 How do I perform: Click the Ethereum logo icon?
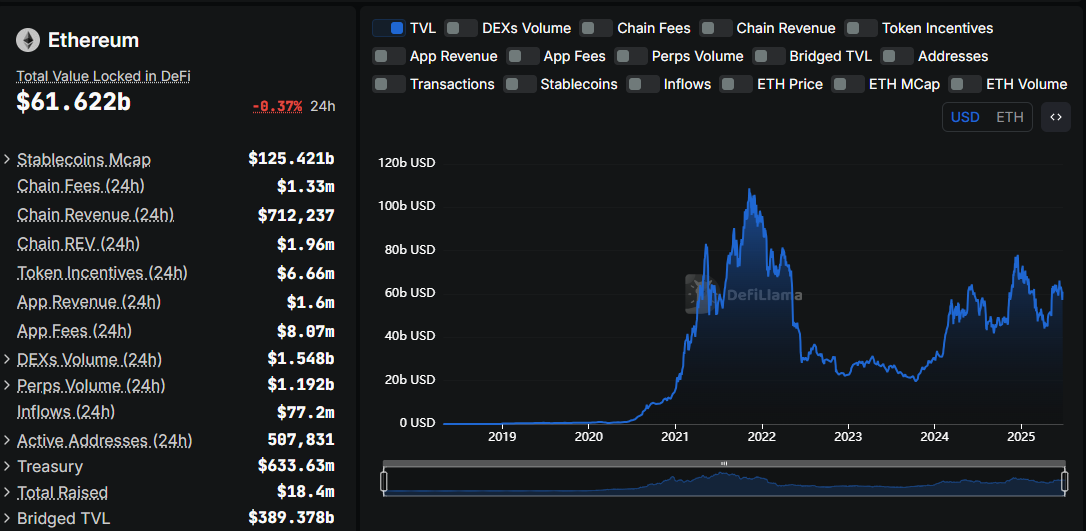28,40
